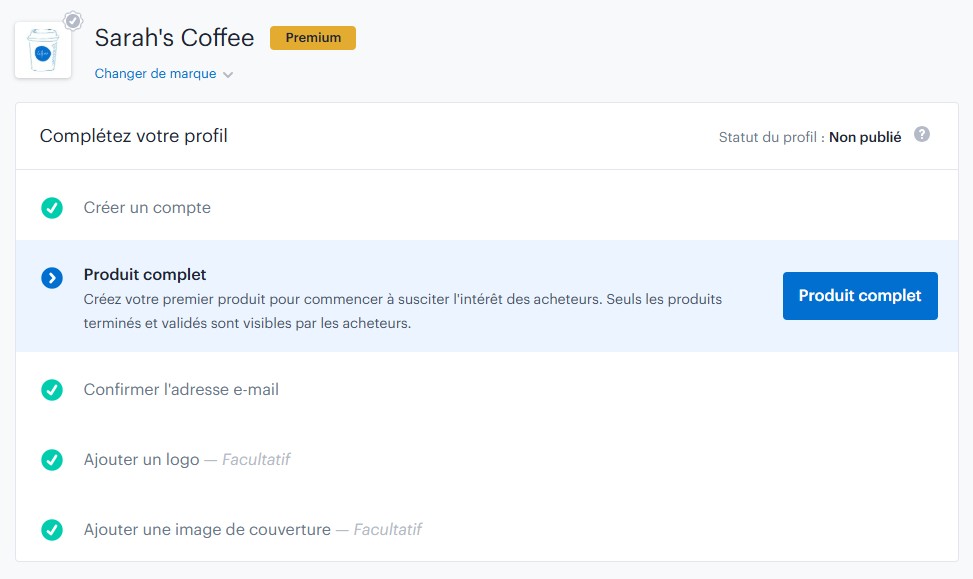973x579 pixels.
Task: Click the help question mark icon
Action: pos(922,134)
